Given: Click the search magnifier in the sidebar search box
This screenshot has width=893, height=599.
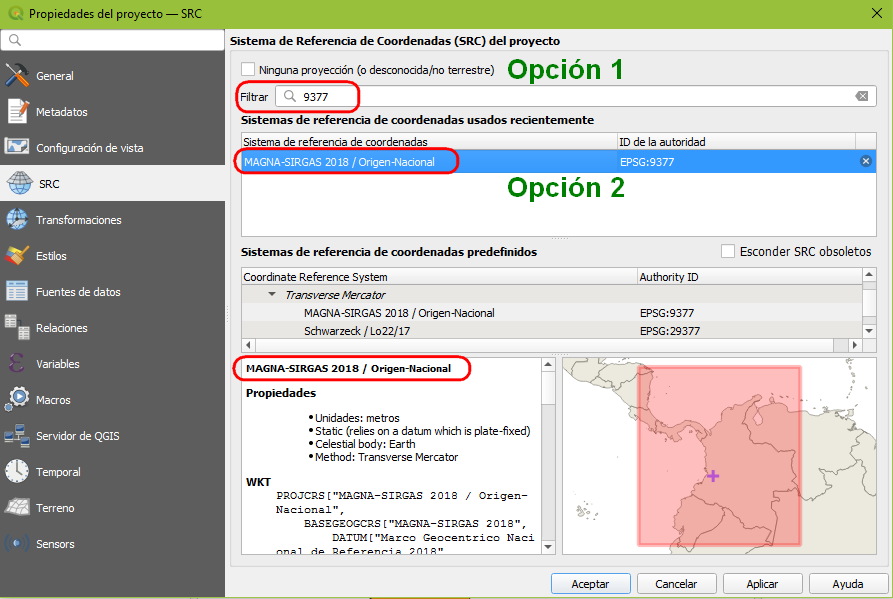Looking at the screenshot, I should [15, 40].
